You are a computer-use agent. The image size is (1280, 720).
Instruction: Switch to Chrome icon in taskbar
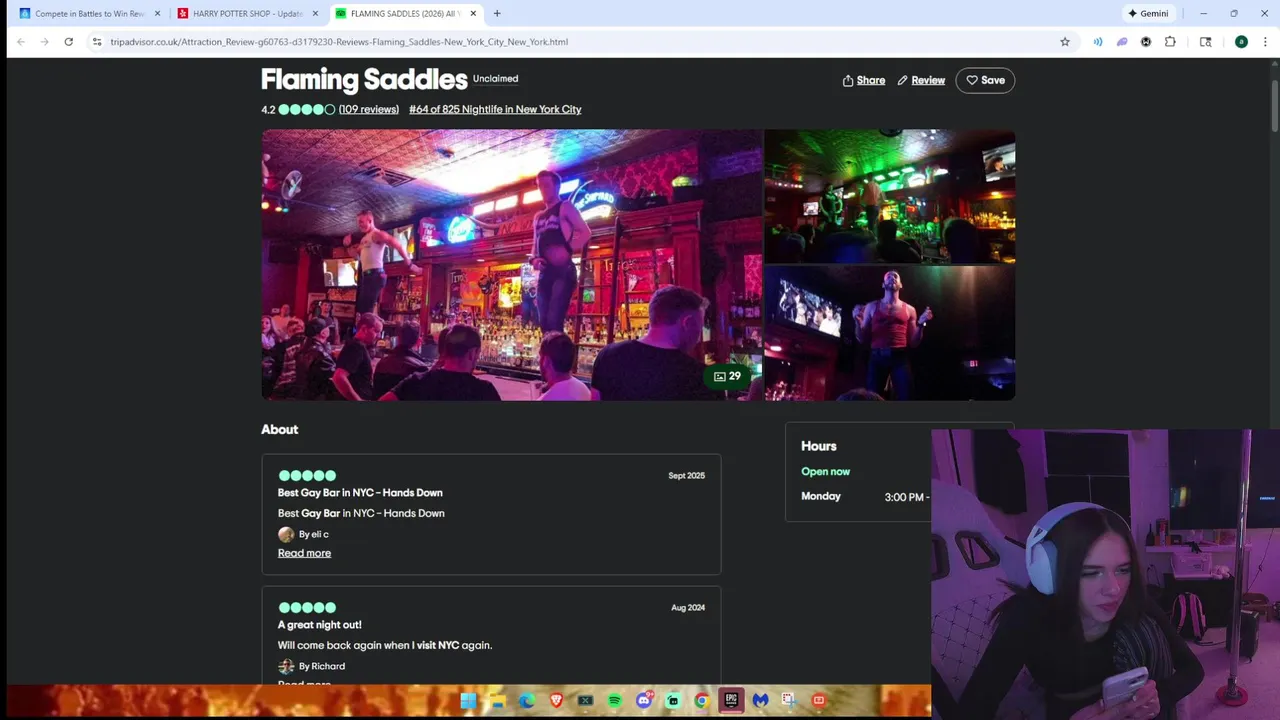(702, 701)
